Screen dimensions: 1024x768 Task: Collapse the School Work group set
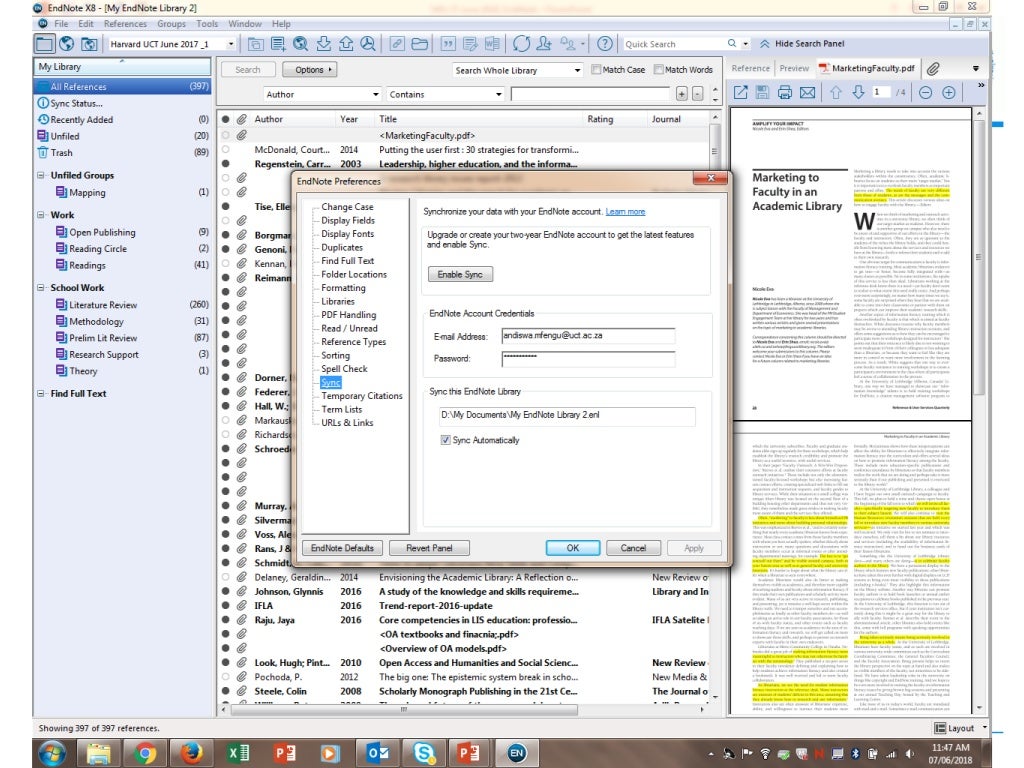click(41, 287)
